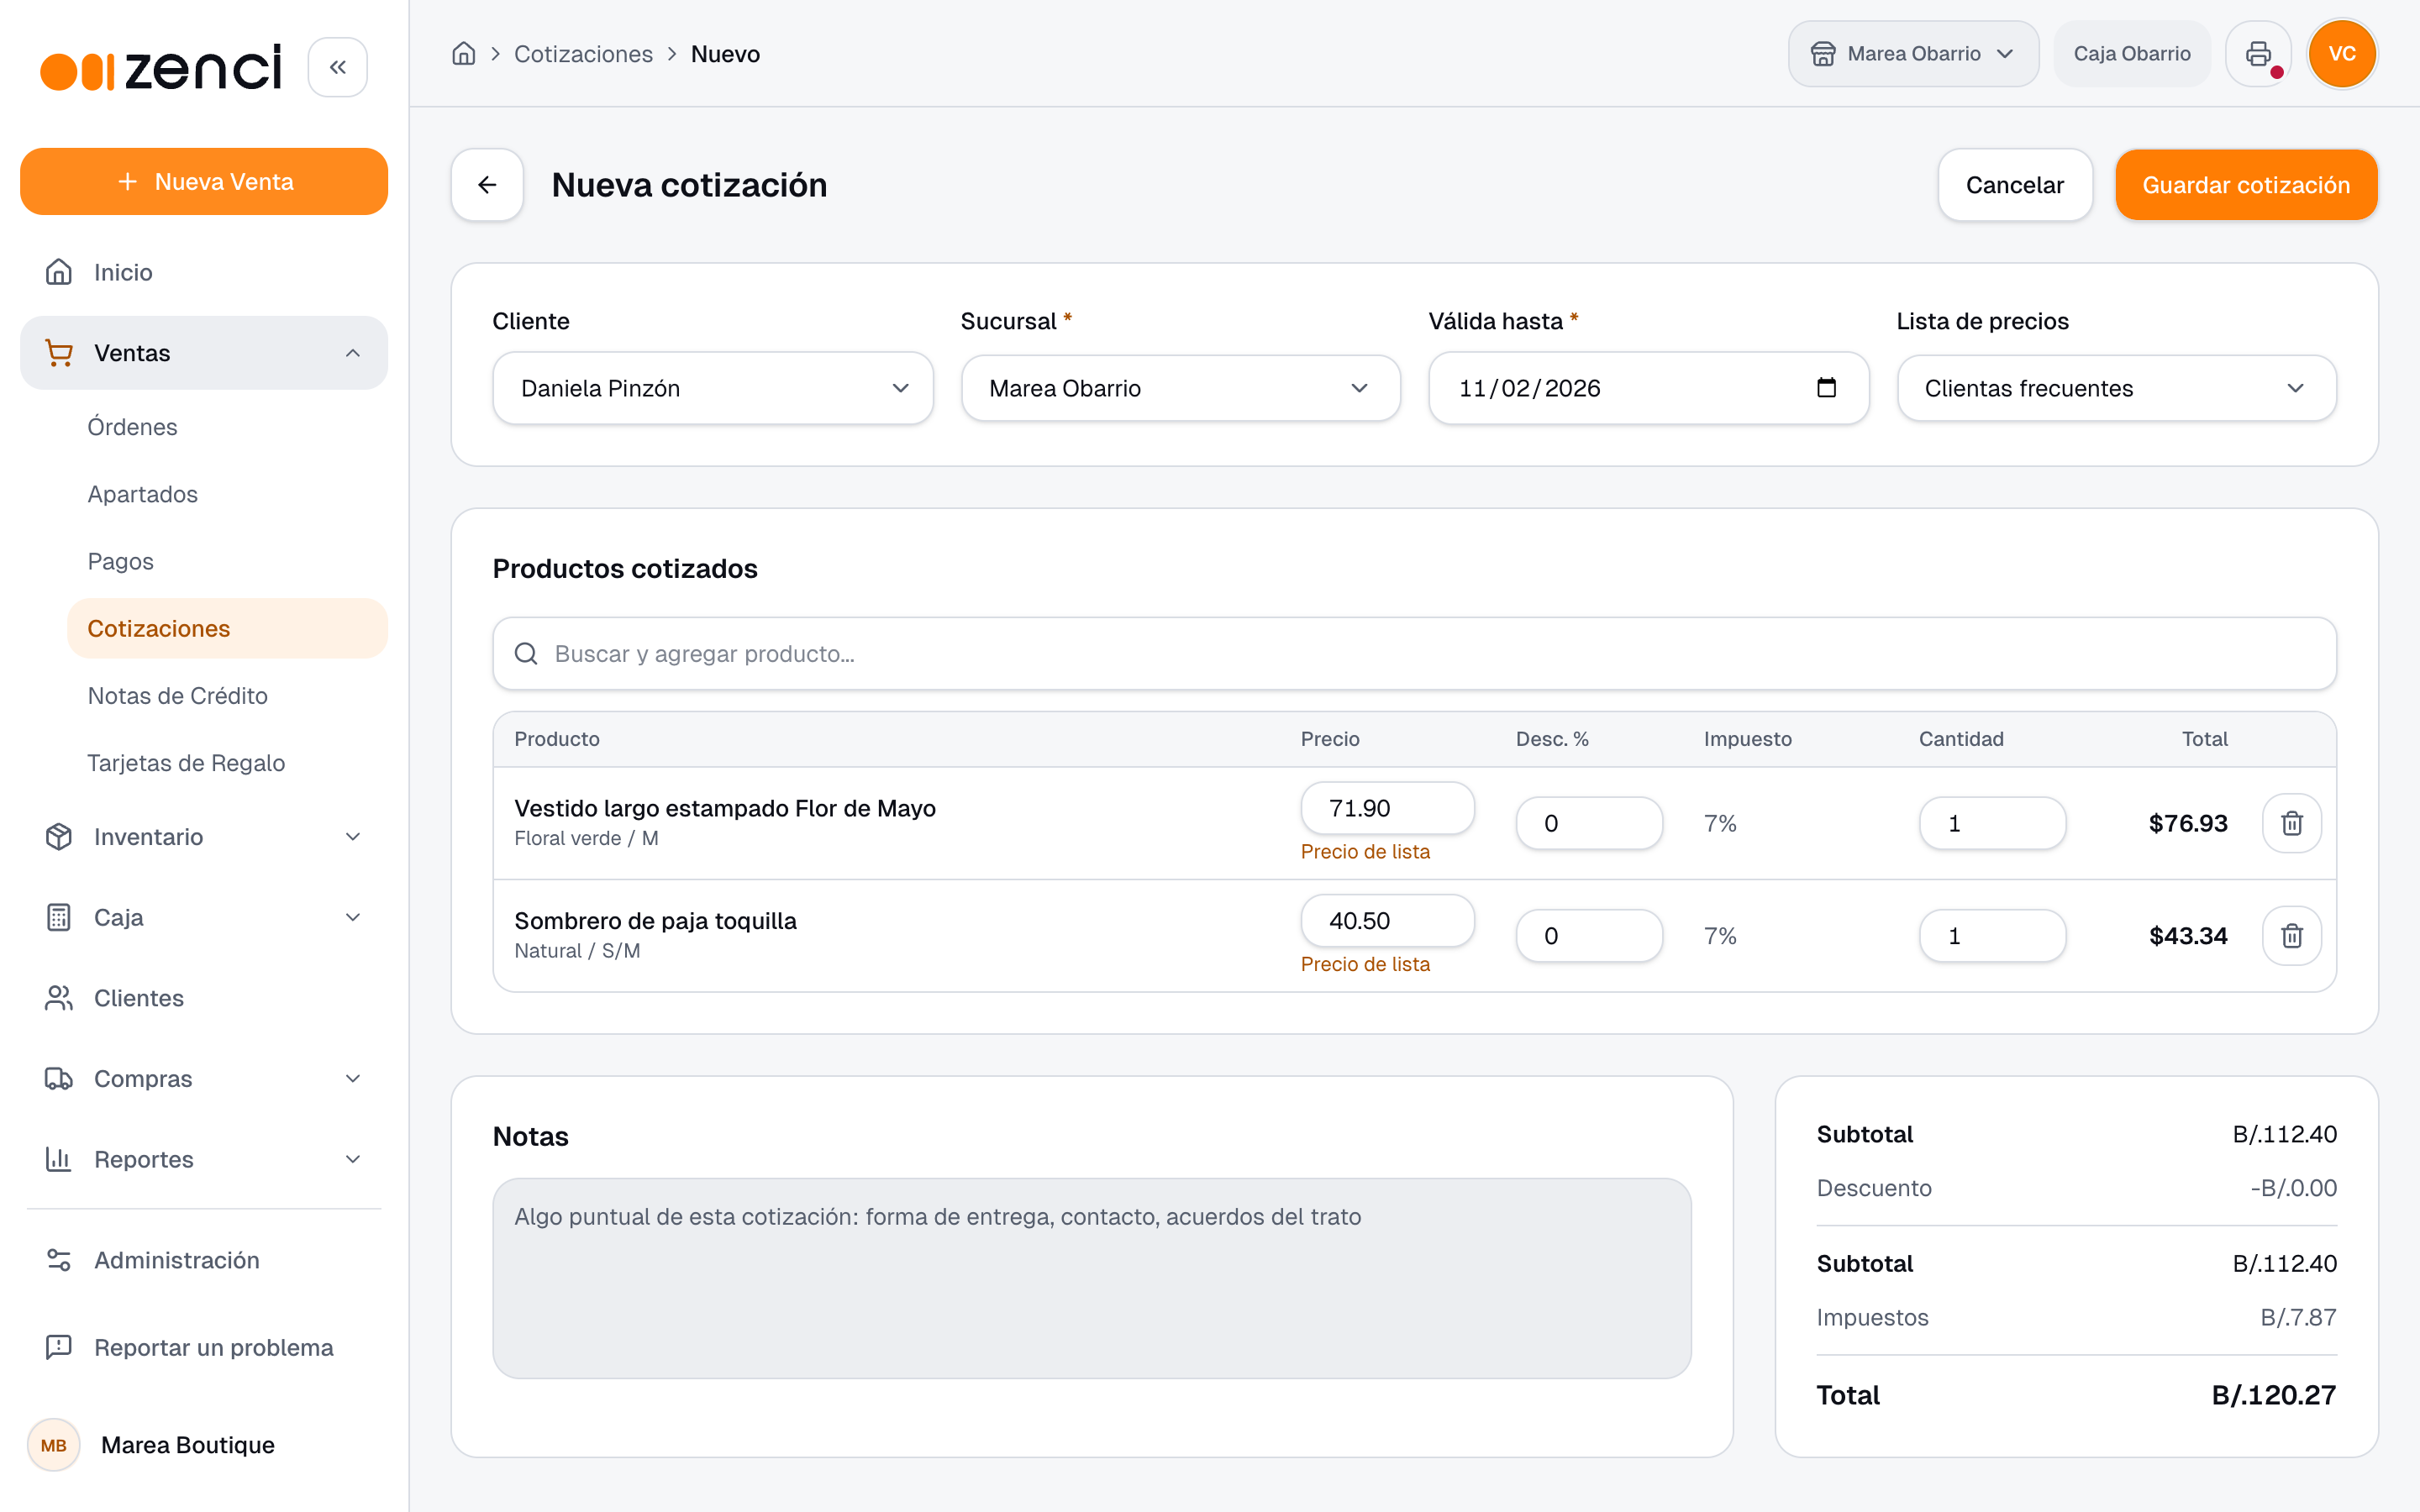Screen dimensions: 2420x1512
Task: Edit quantity field for Vestido largo estampado
Action: [x=1992, y=823]
